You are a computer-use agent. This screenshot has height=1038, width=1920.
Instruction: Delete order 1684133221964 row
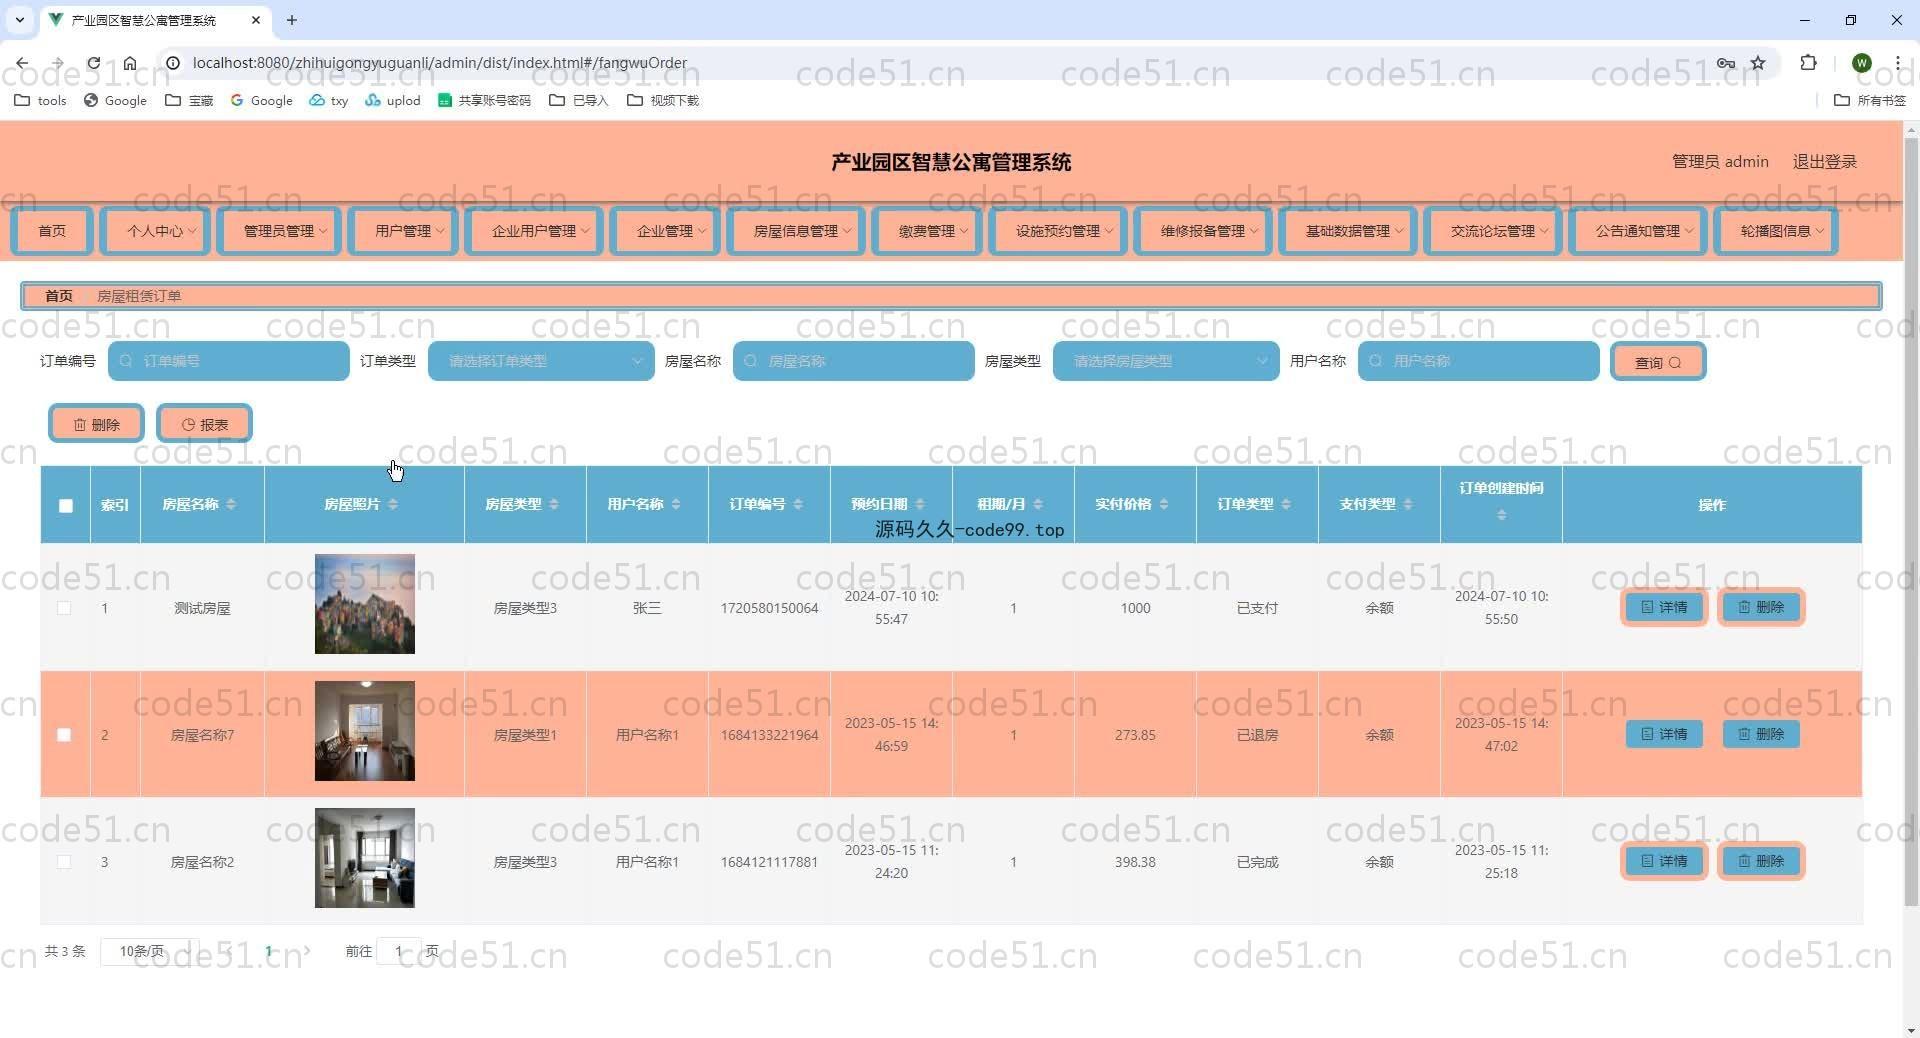[1761, 734]
